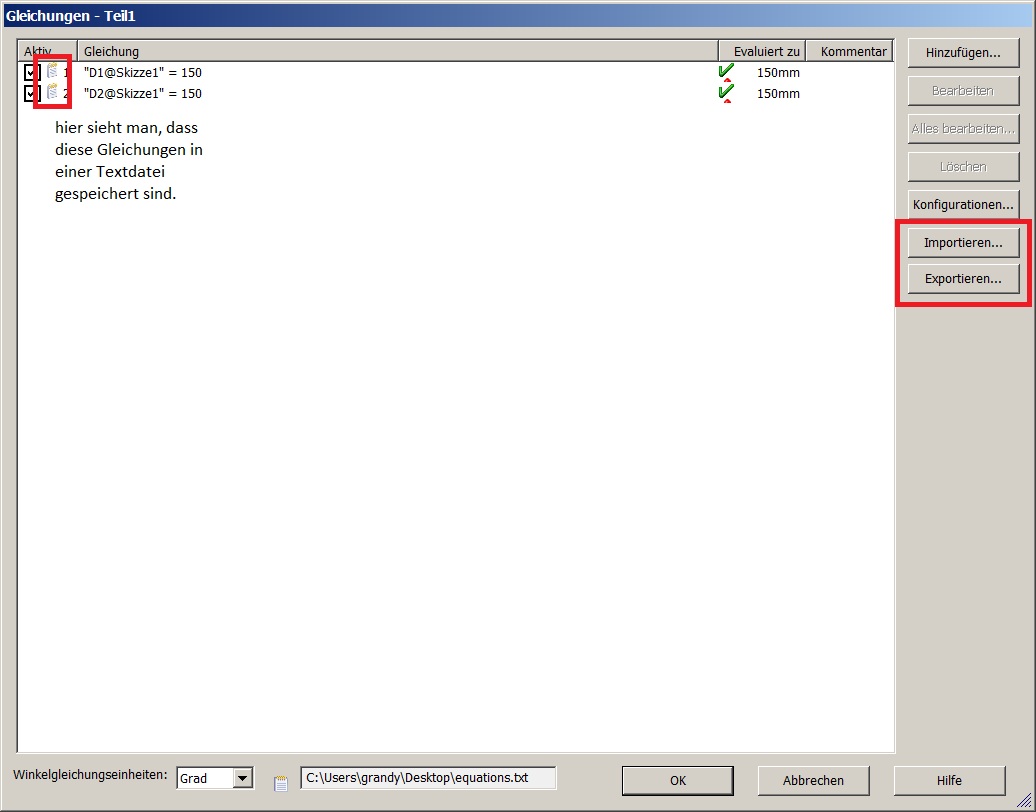Image resolution: width=1036 pixels, height=812 pixels.
Task: Click the Kommentar column header
Action: [x=850, y=51]
